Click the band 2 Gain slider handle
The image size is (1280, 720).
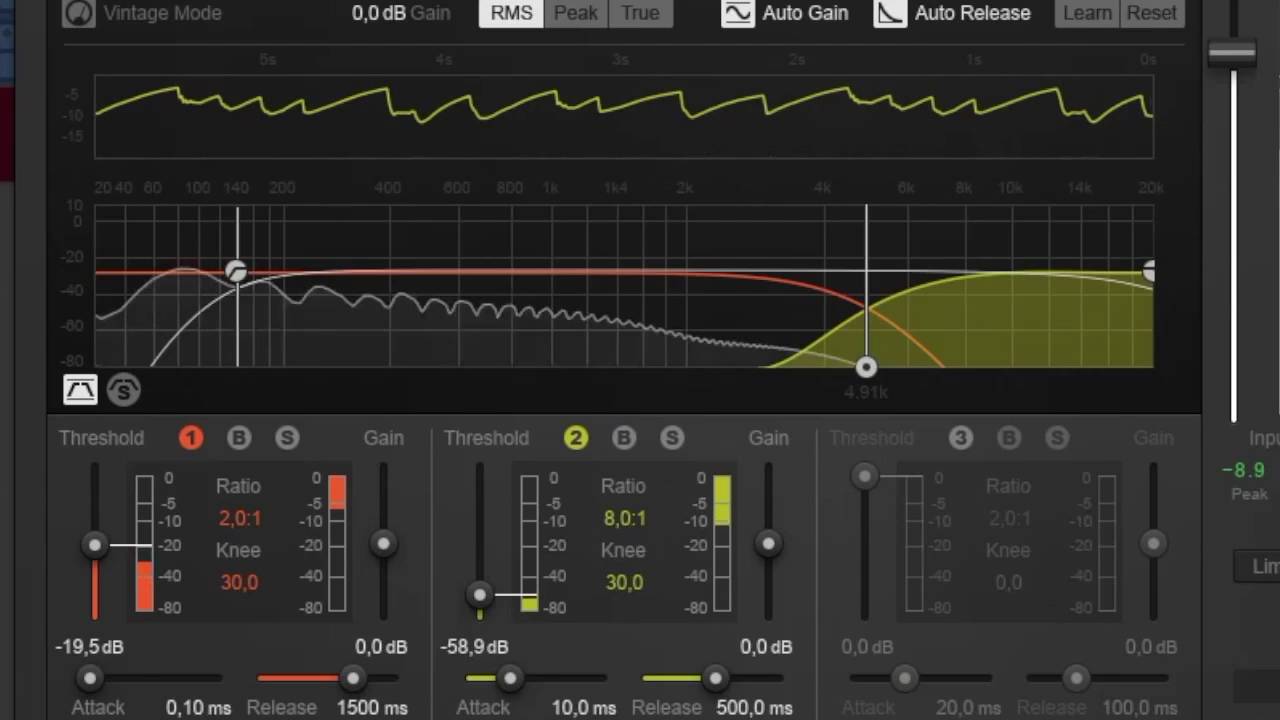[x=768, y=543]
